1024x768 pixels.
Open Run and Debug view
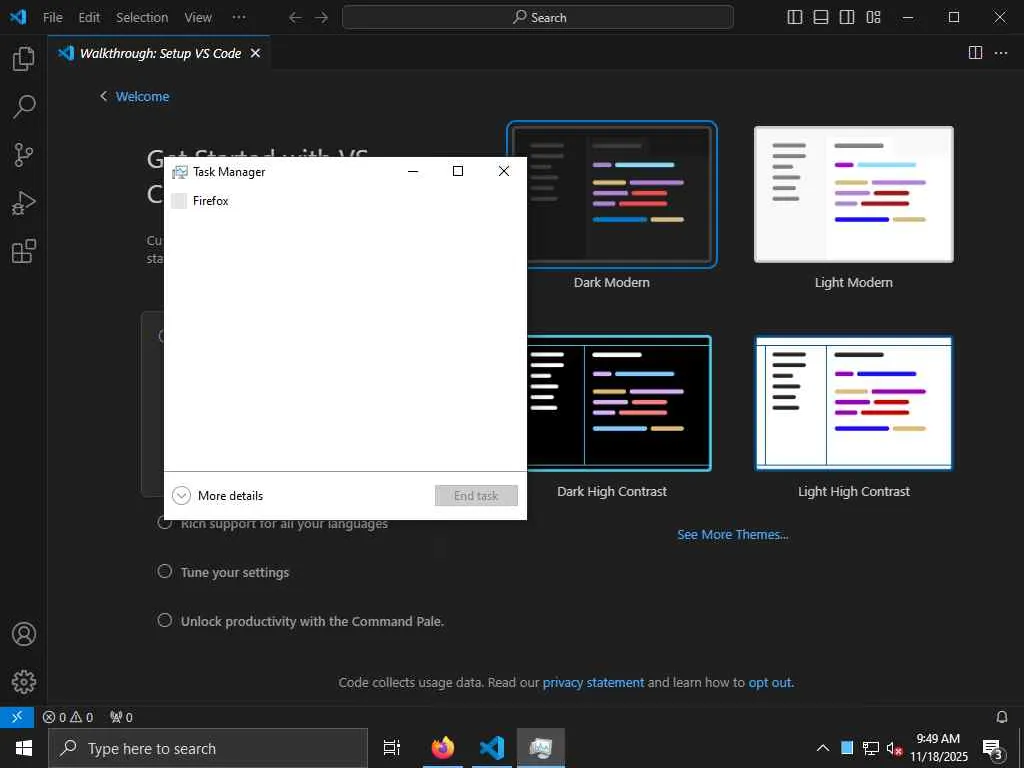click(24, 203)
